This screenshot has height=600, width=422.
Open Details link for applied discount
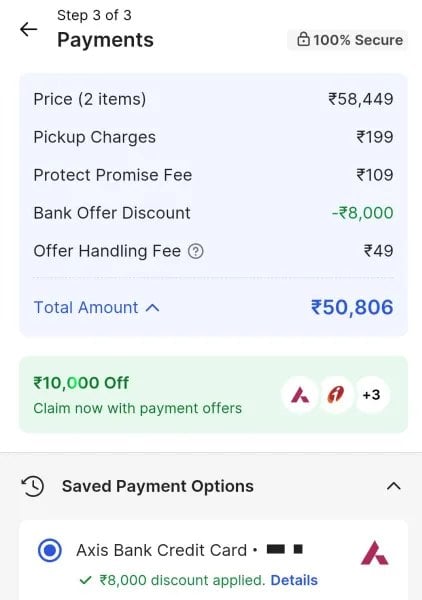(x=294, y=580)
